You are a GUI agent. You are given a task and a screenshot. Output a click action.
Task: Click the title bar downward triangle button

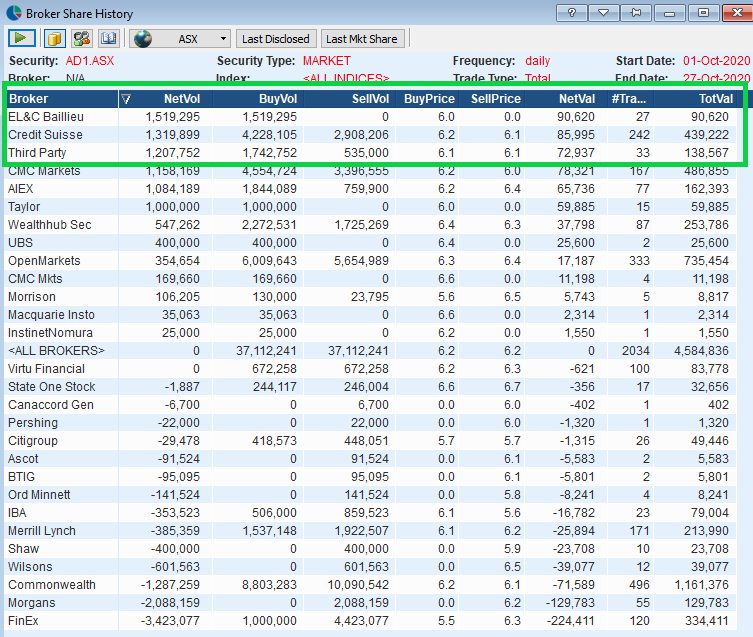click(x=604, y=13)
